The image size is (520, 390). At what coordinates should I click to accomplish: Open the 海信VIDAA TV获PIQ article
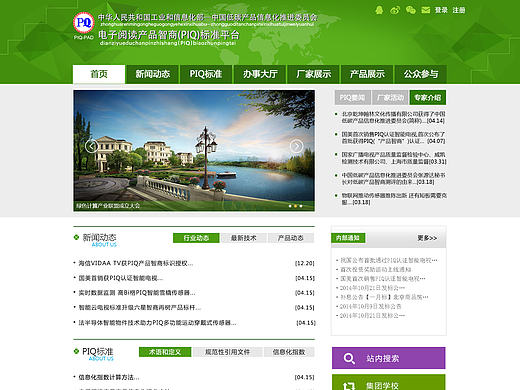click(136, 263)
